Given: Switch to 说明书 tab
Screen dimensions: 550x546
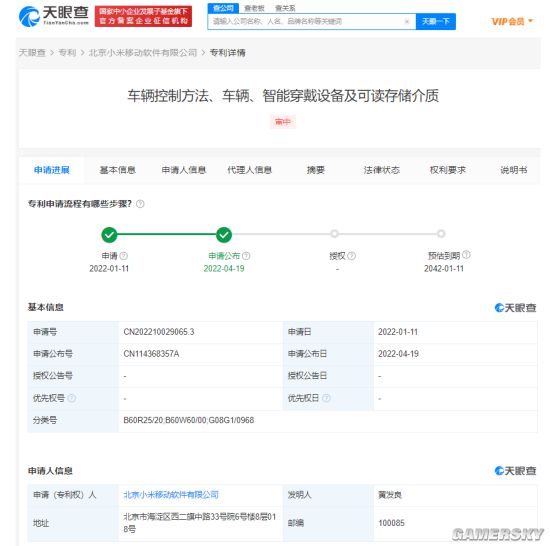Looking at the screenshot, I should coord(514,170).
